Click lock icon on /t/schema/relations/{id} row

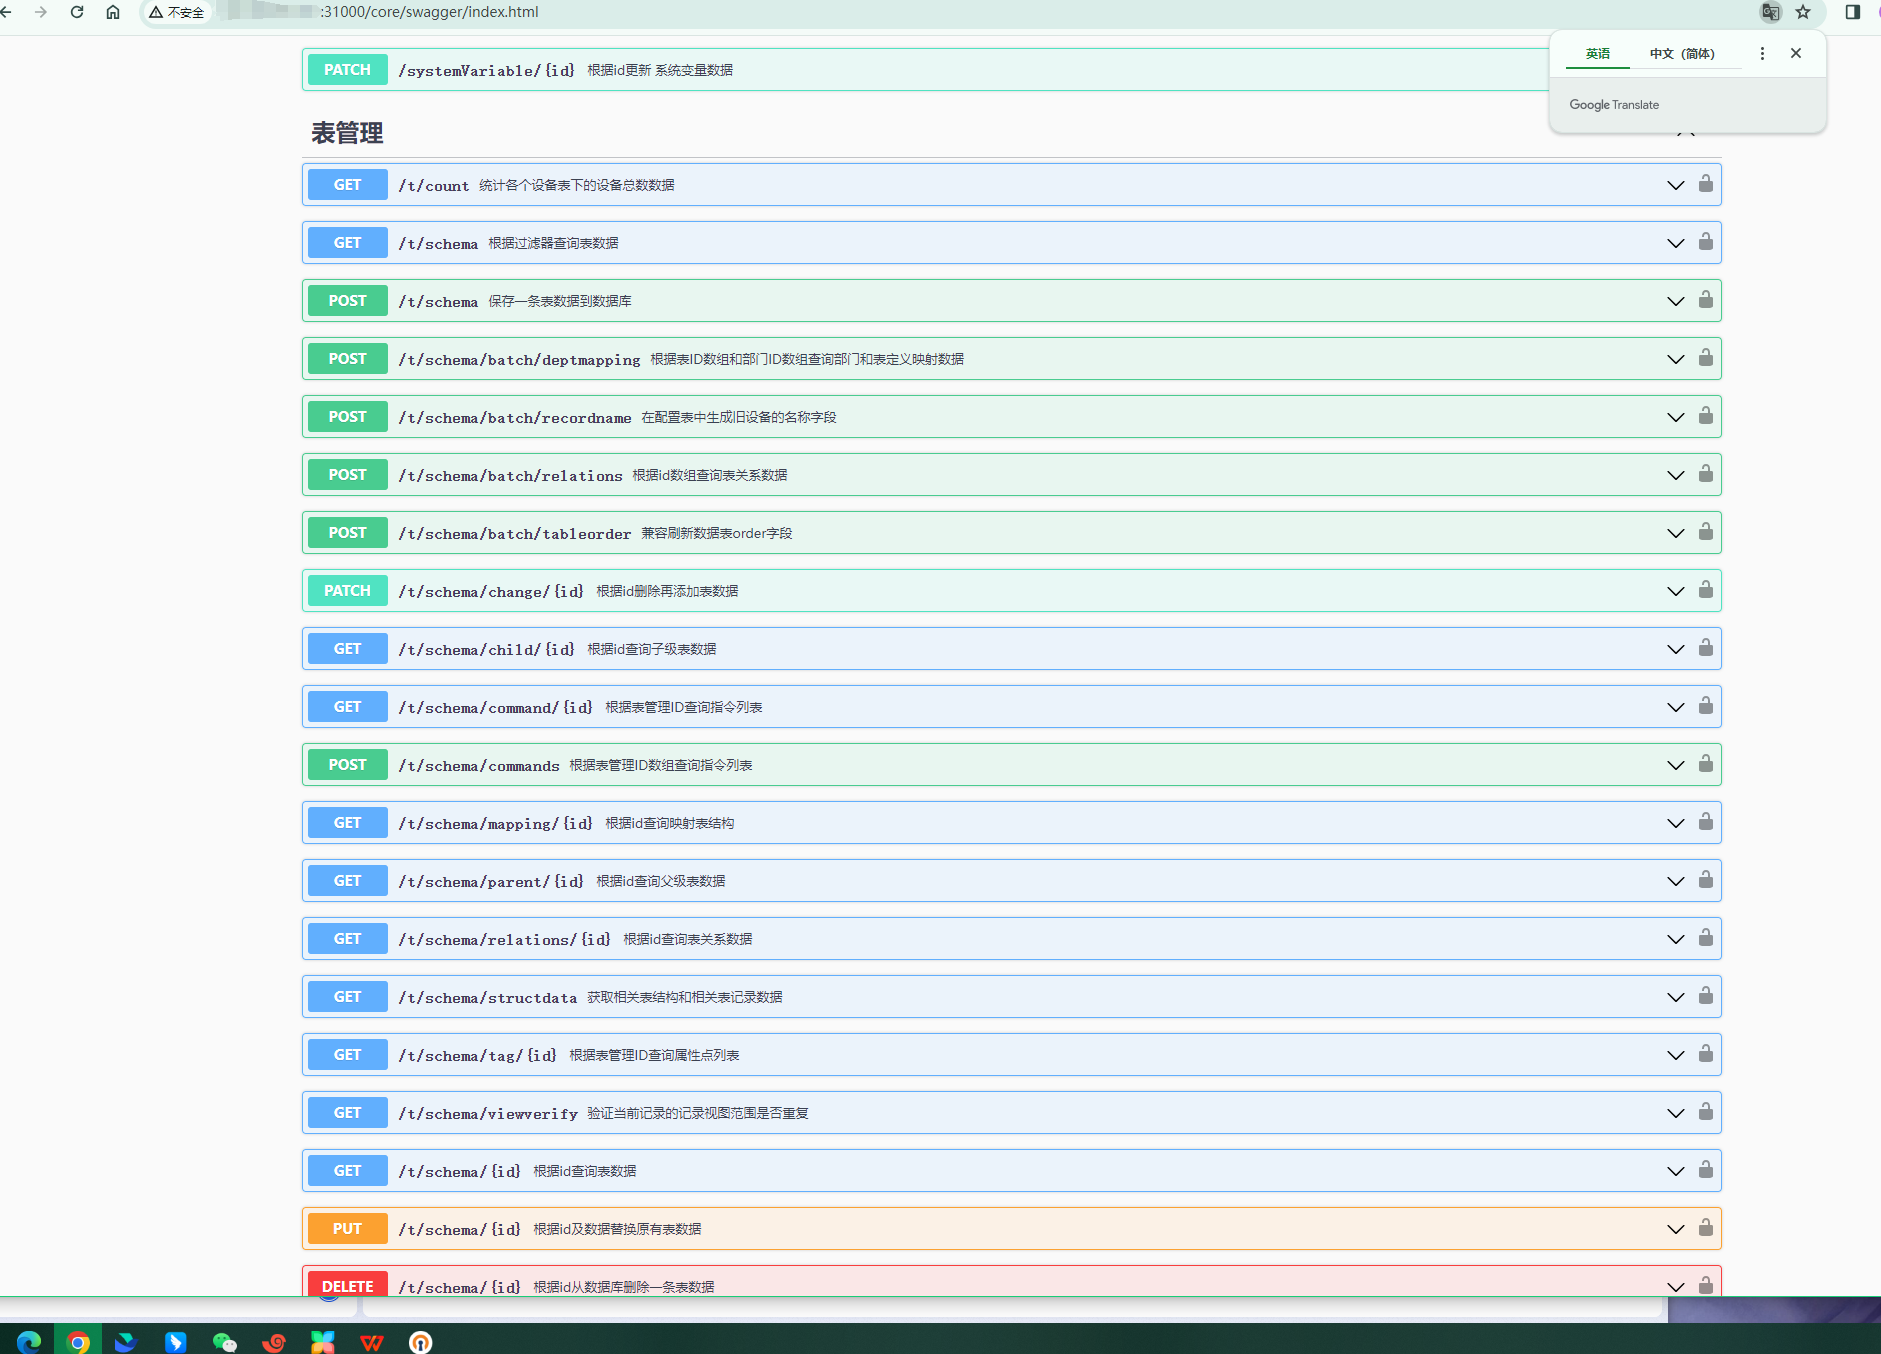[1706, 938]
